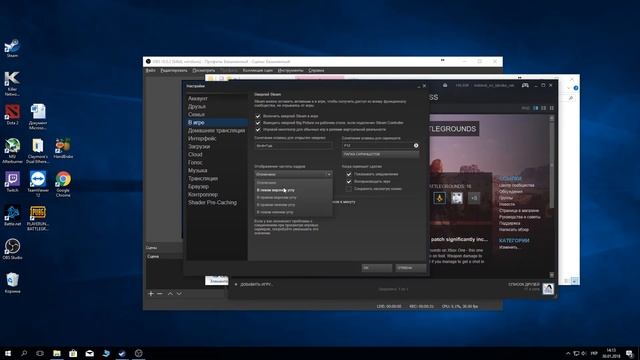Screen dimensions: 640x360
Task: Launch the Twitch desktop shortcut
Action: click(12, 182)
